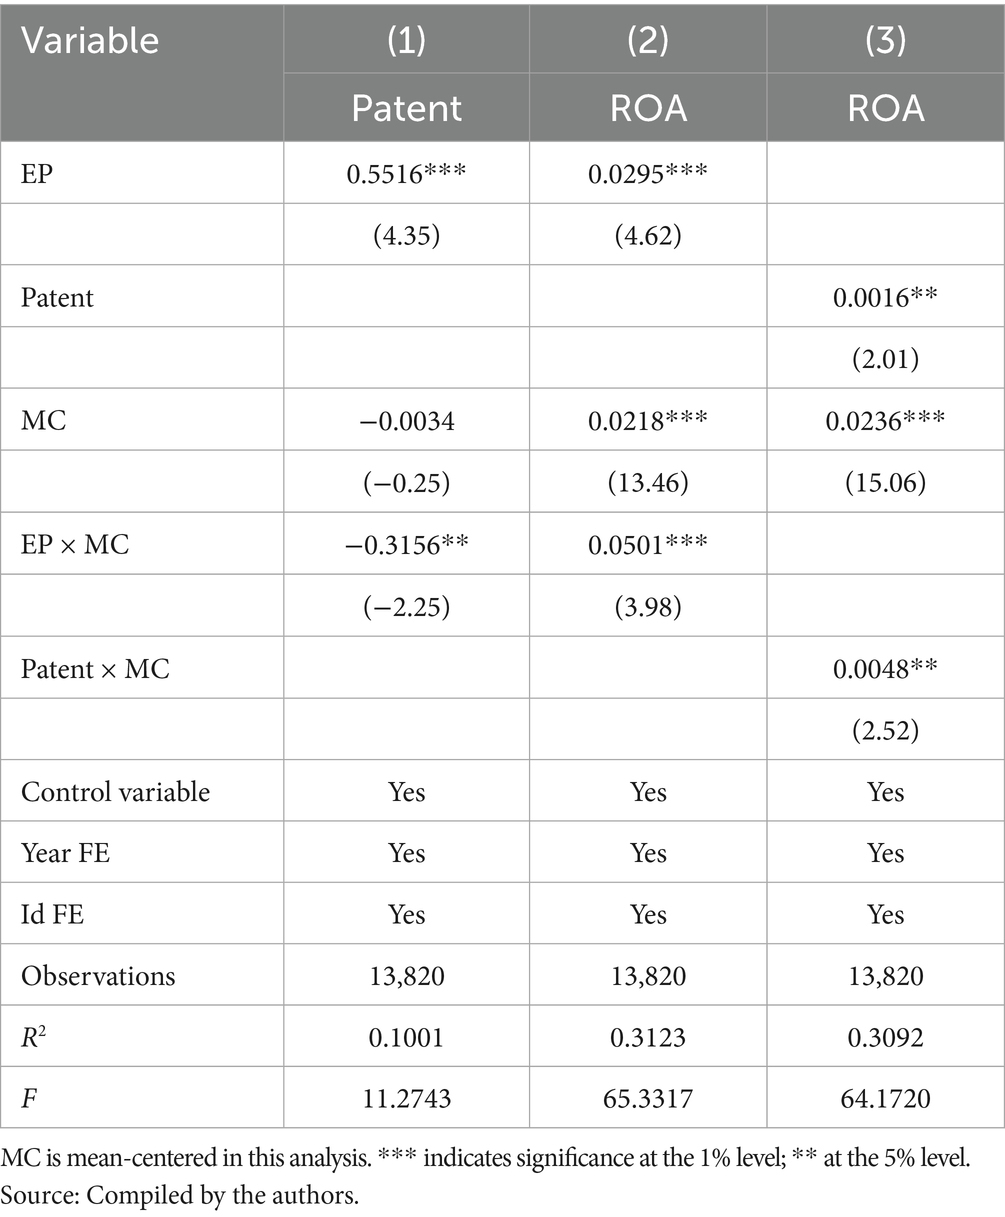The height and width of the screenshot is (1217, 1005).
Task: Click the 0.0016** coefficient cell
Action: click(885, 297)
